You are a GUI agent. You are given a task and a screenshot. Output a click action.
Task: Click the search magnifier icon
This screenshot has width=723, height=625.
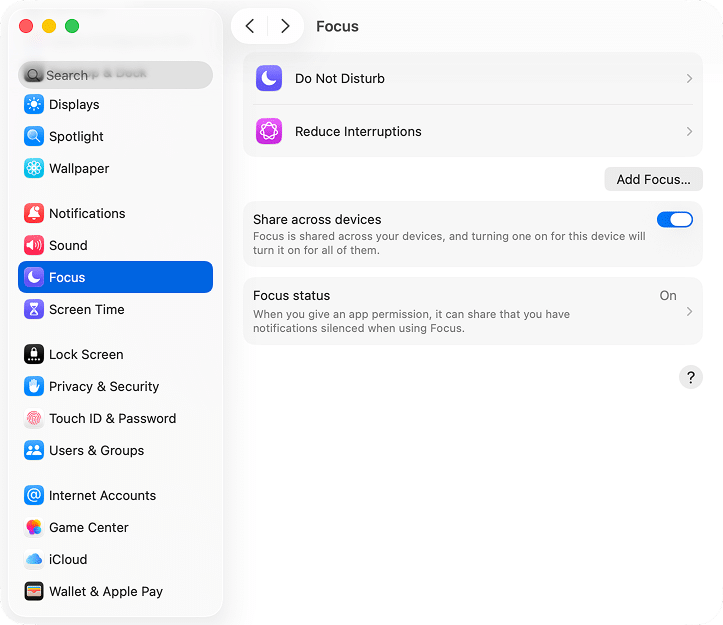[x=33, y=75]
